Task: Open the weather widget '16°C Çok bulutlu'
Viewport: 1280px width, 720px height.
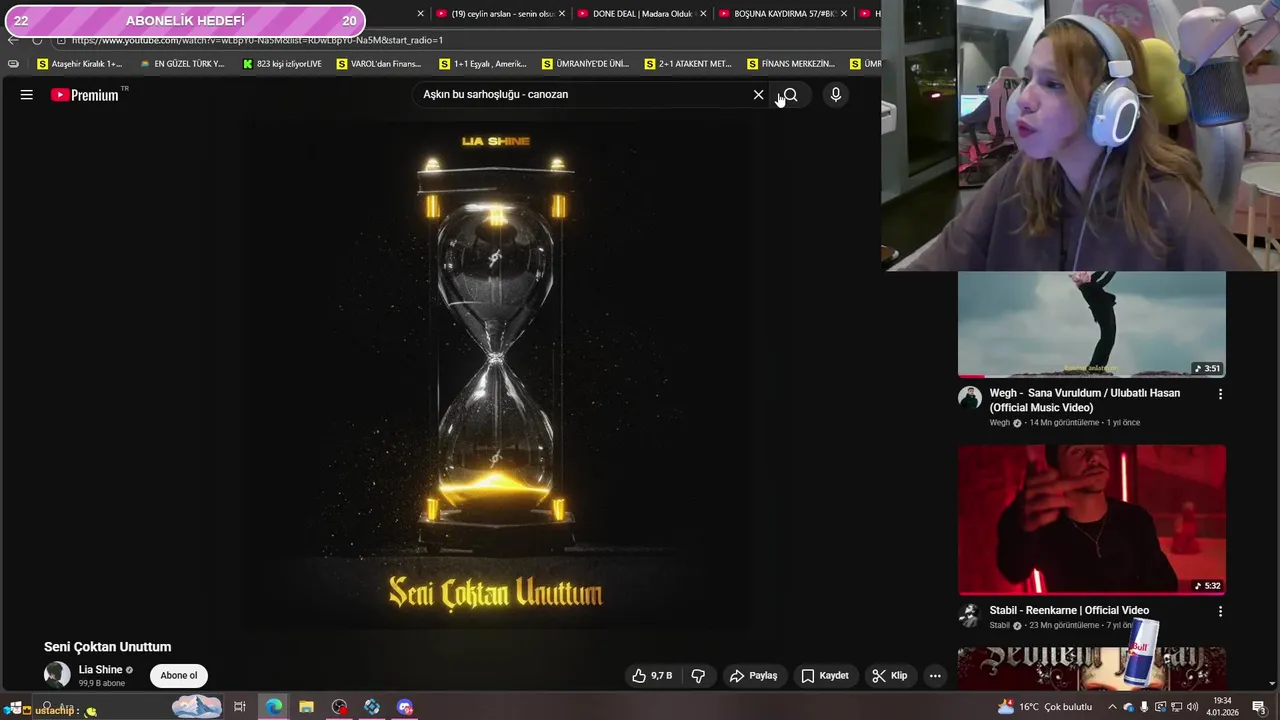Action: tap(1045, 707)
